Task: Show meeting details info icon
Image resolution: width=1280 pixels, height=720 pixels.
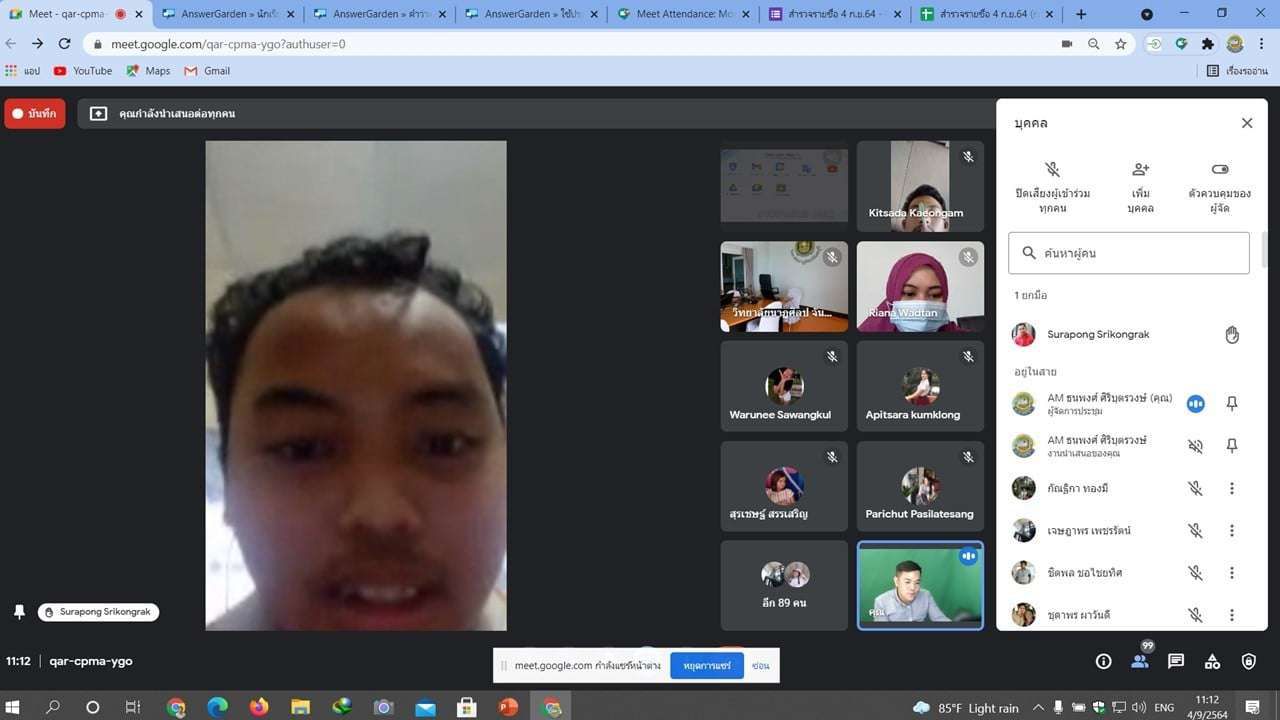Action: pos(1103,661)
